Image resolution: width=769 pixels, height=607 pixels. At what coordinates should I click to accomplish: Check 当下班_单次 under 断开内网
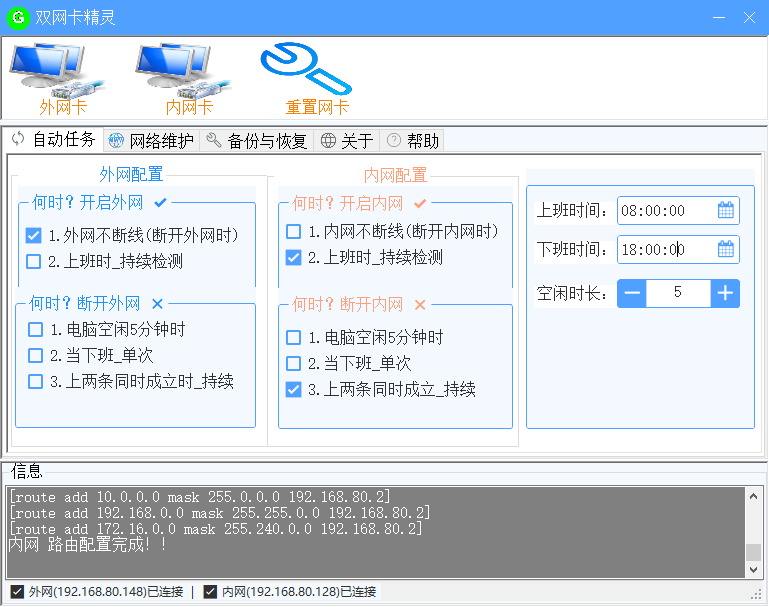(293, 364)
